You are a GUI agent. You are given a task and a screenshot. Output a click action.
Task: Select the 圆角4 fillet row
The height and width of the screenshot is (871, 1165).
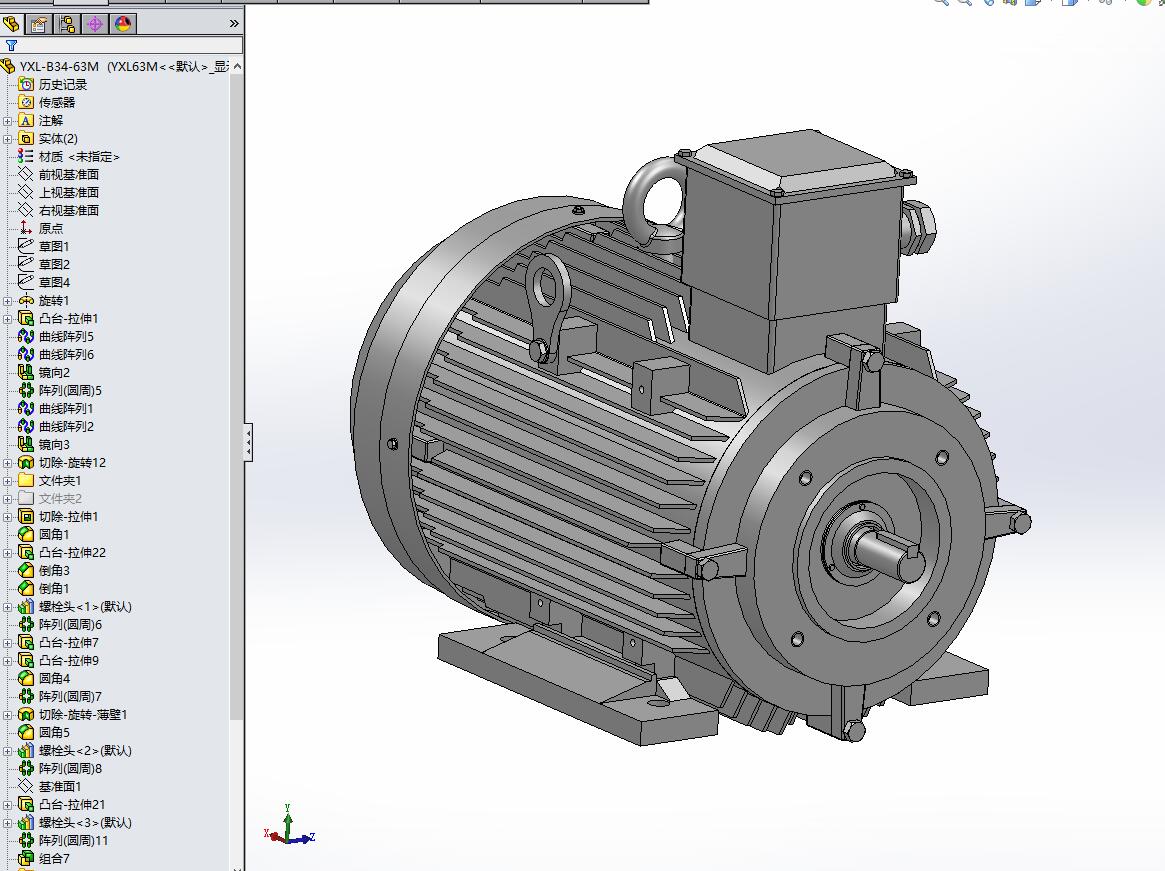(45, 679)
